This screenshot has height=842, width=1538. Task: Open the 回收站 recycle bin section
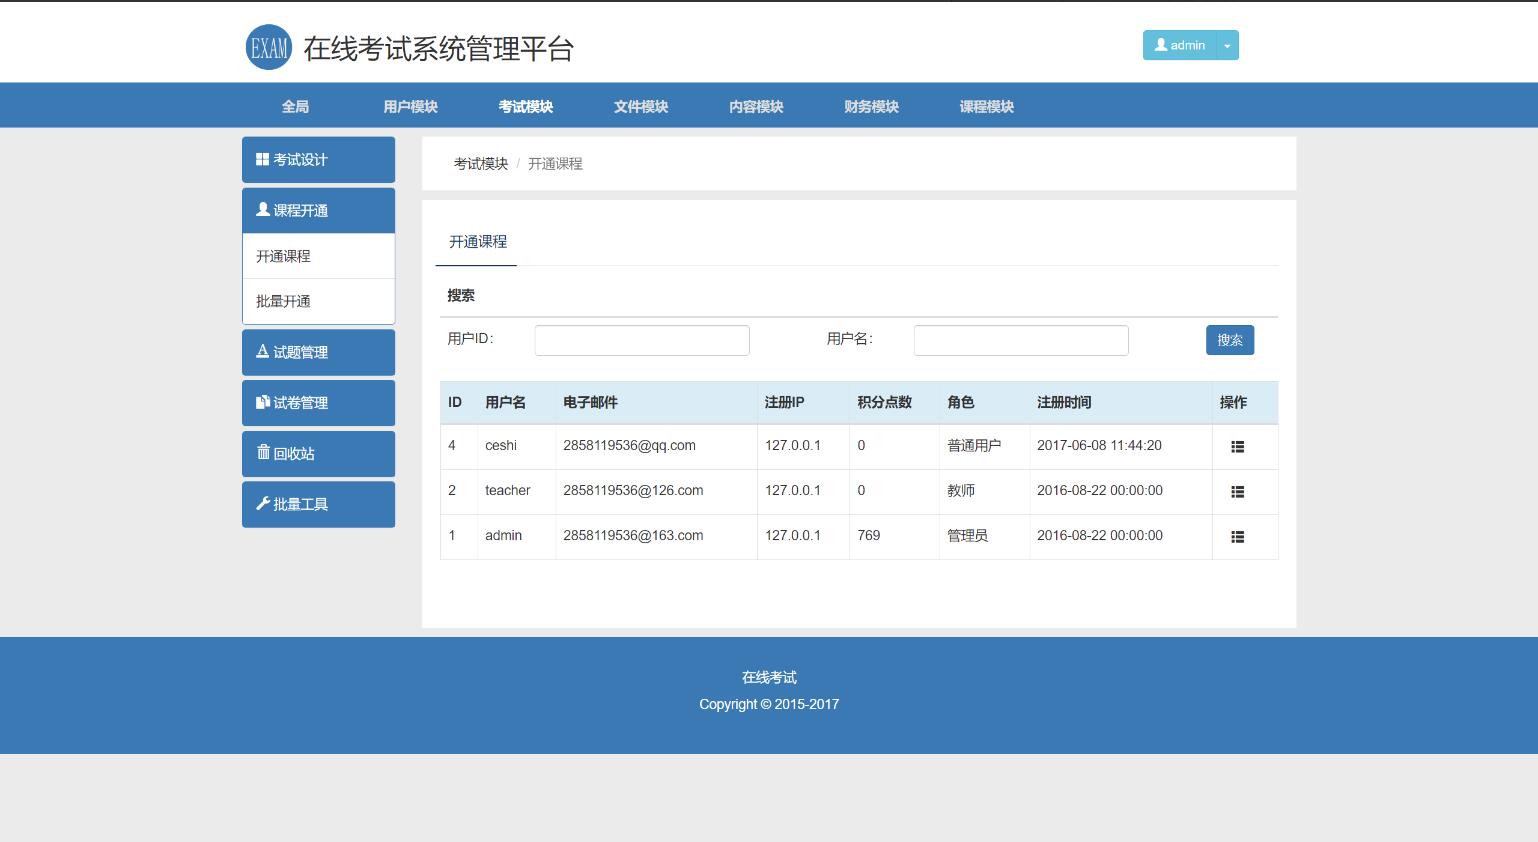[x=318, y=454]
